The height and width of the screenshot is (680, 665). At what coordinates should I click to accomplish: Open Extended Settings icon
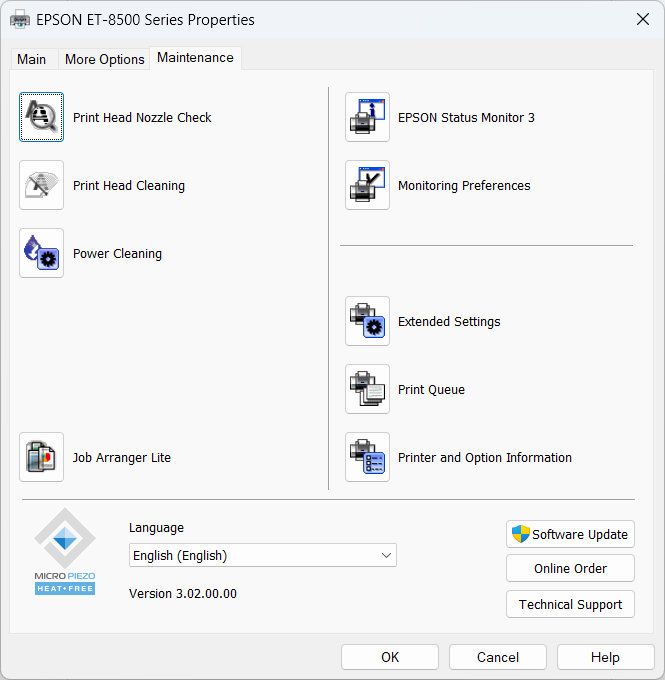[367, 321]
